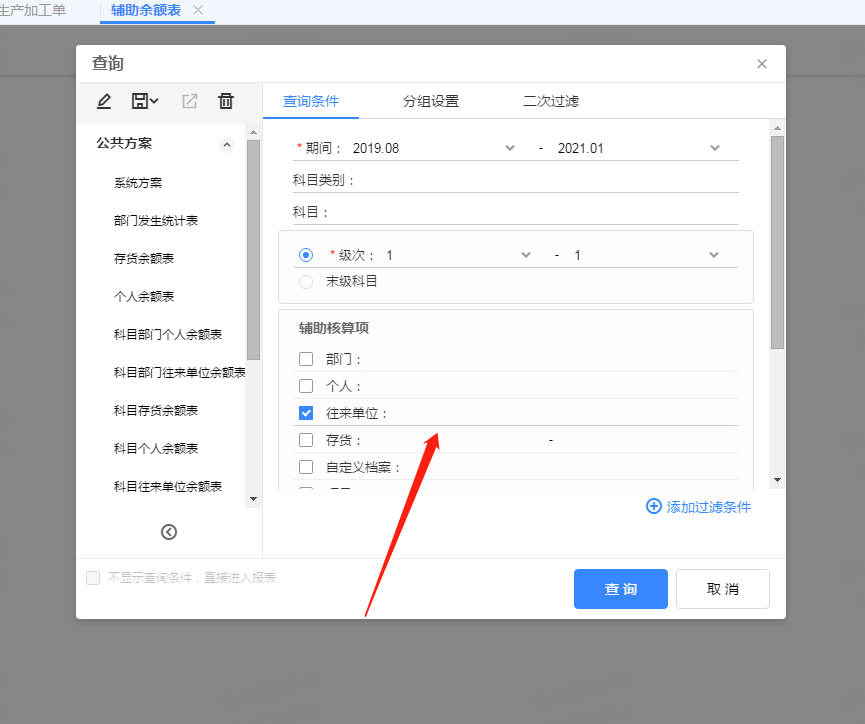Click the 存货 start range field
Screen dimensions: 865x724
tap(454, 440)
